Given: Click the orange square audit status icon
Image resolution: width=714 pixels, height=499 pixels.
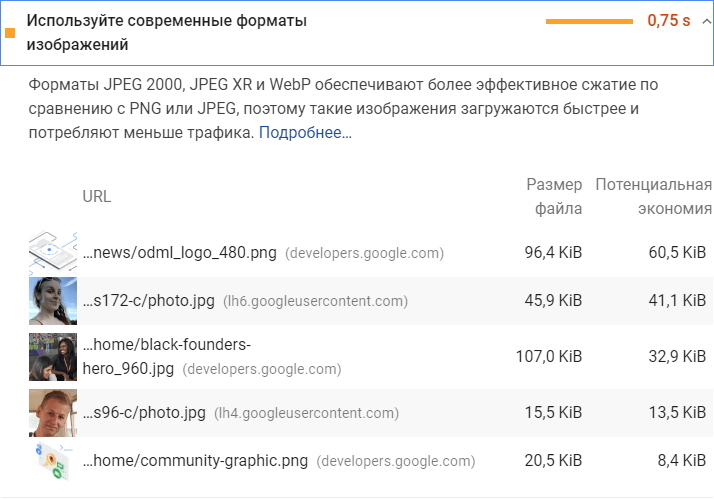Looking at the screenshot, I should pyautogui.click(x=10, y=33).
